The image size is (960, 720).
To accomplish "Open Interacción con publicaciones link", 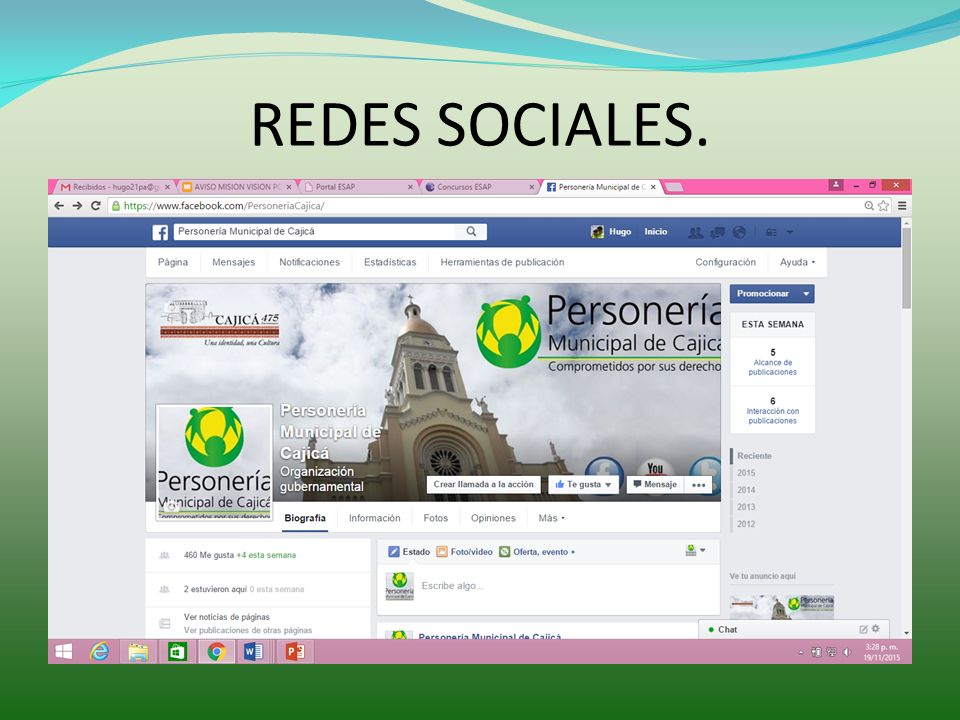I will click(773, 416).
